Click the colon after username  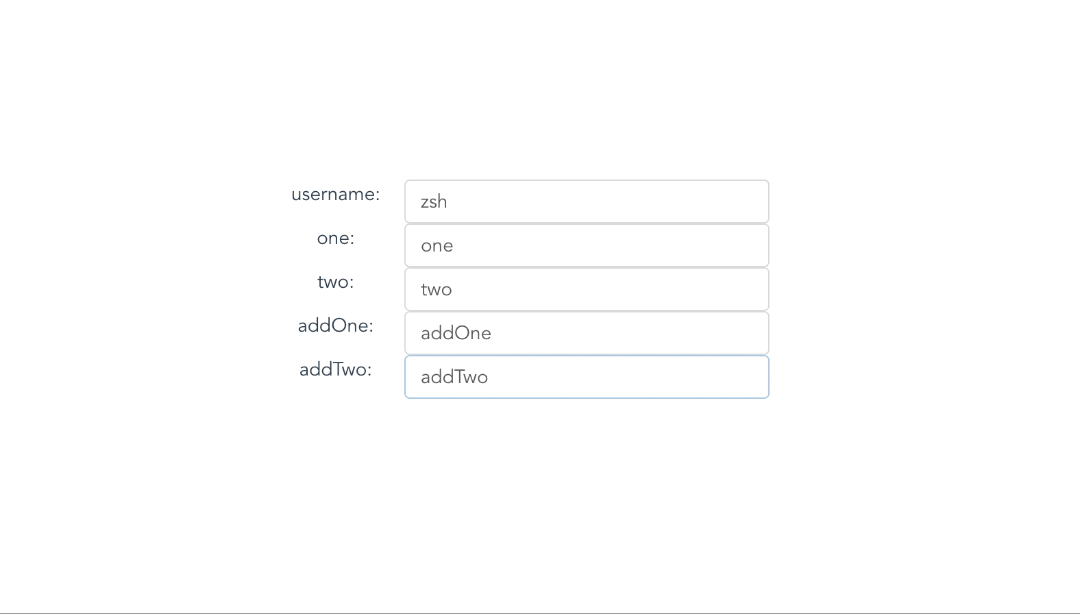[x=378, y=194]
